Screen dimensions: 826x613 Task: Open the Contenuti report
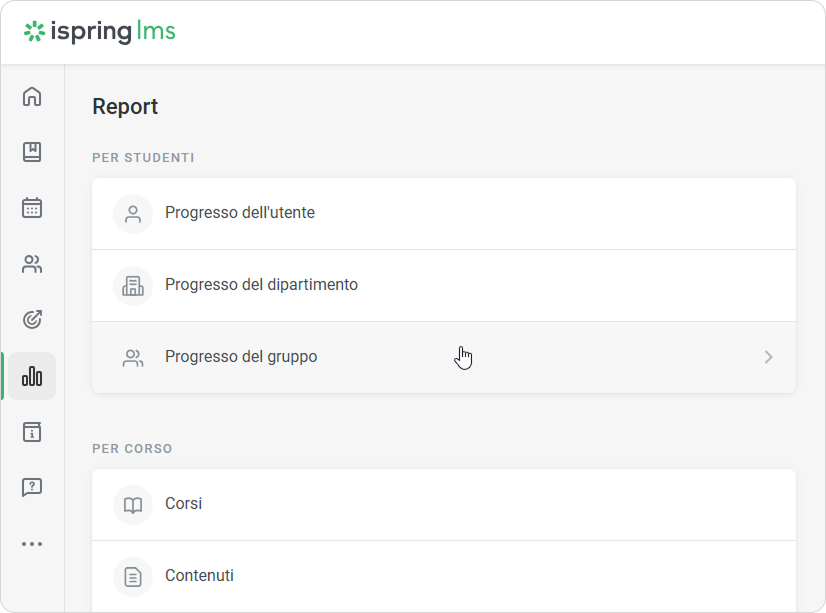pyautogui.click(x=199, y=576)
